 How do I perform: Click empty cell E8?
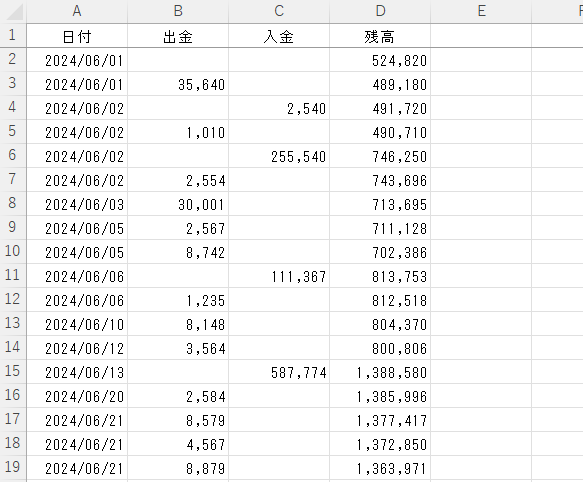coord(481,204)
